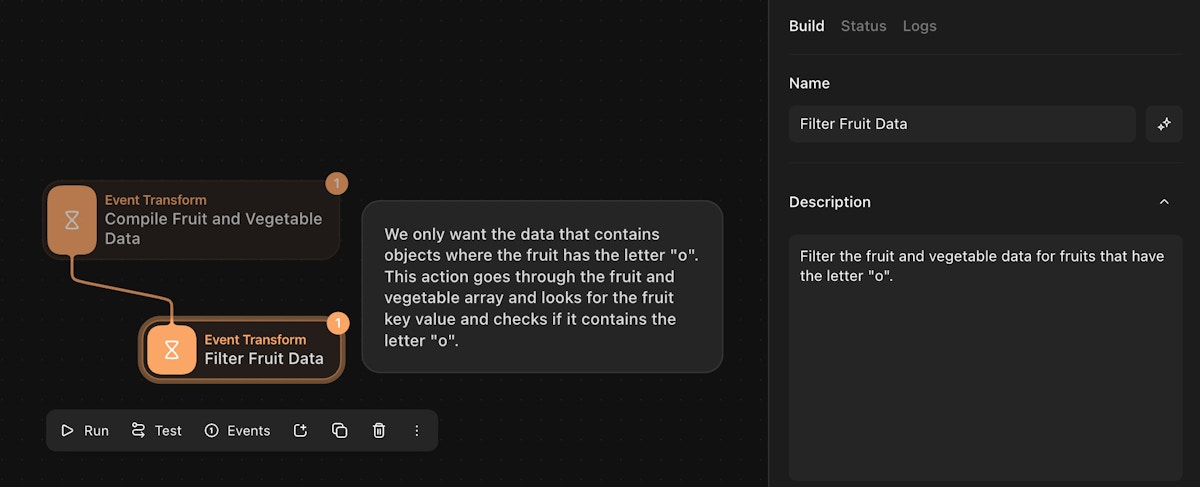Select the annotation note about letter "o"

tap(541, 287)
